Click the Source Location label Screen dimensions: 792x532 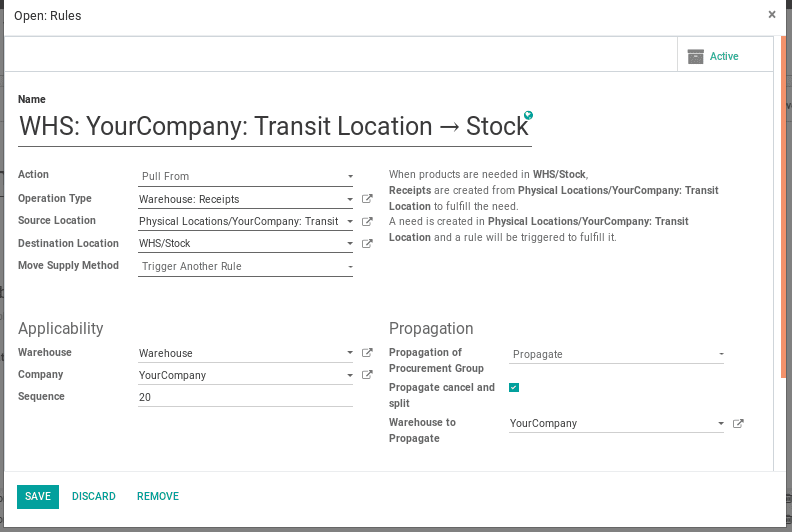click(x=57, y=220)
